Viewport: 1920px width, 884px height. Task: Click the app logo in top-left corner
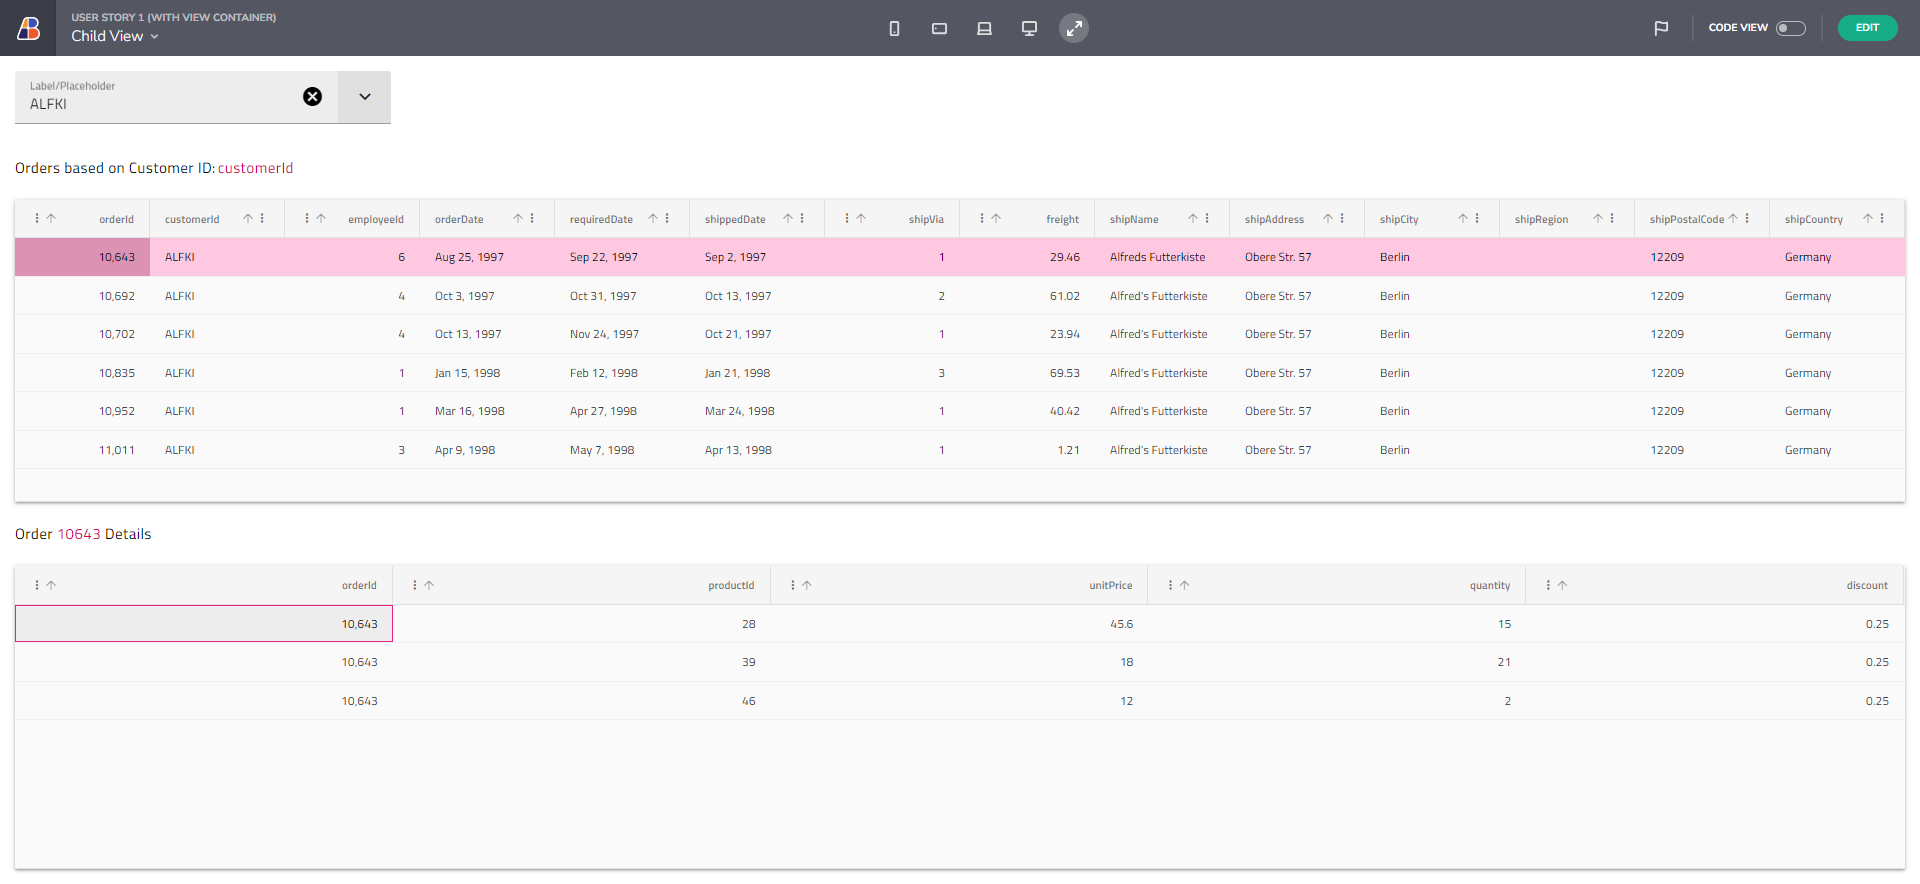29,28
